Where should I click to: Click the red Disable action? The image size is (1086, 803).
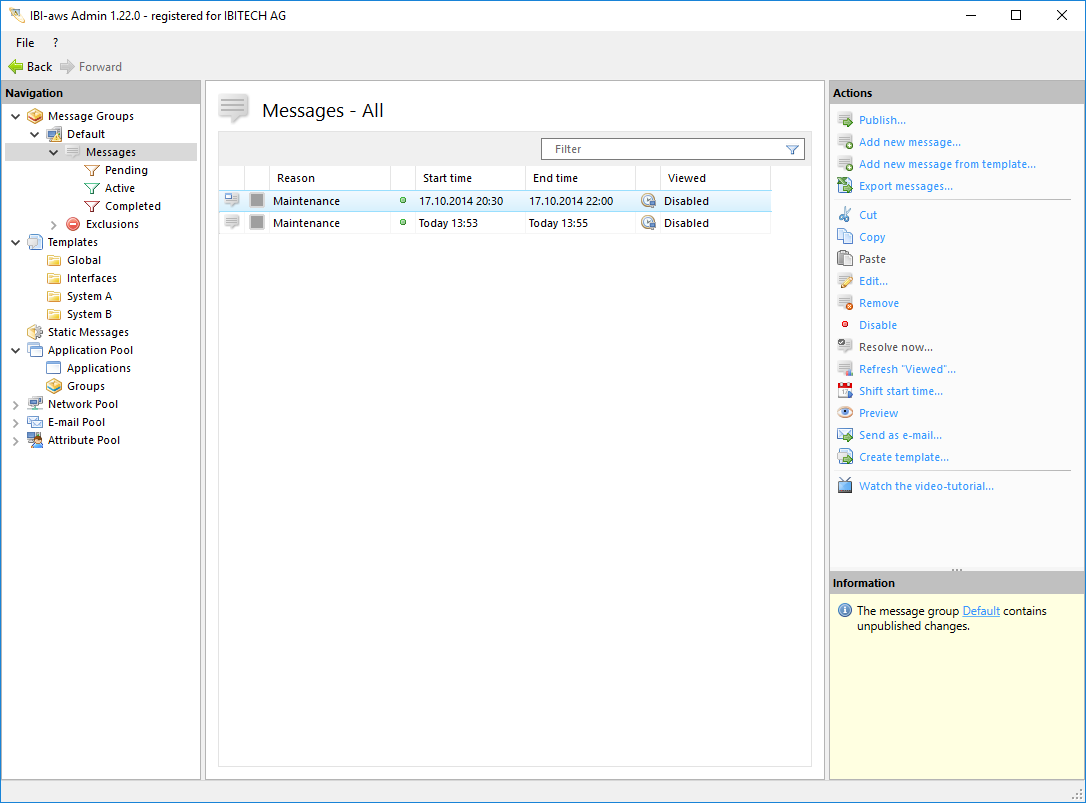tap(877, 325)
